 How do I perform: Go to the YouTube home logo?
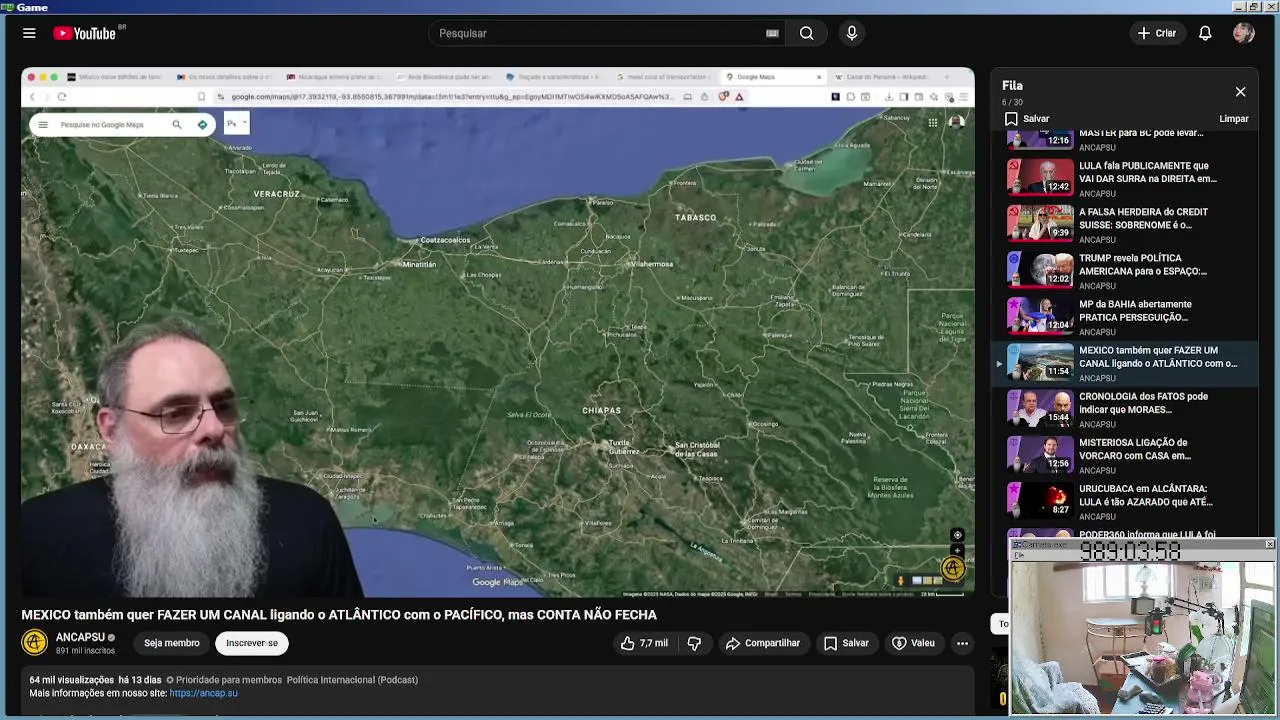pos(85,33)
